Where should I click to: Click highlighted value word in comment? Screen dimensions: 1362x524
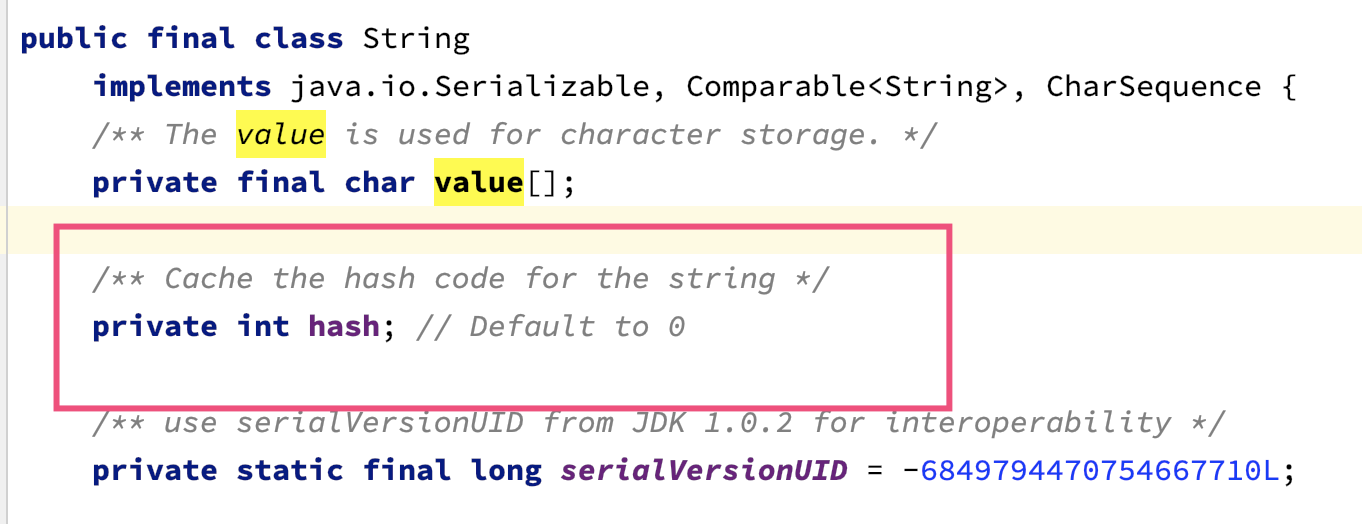(280, 135)
